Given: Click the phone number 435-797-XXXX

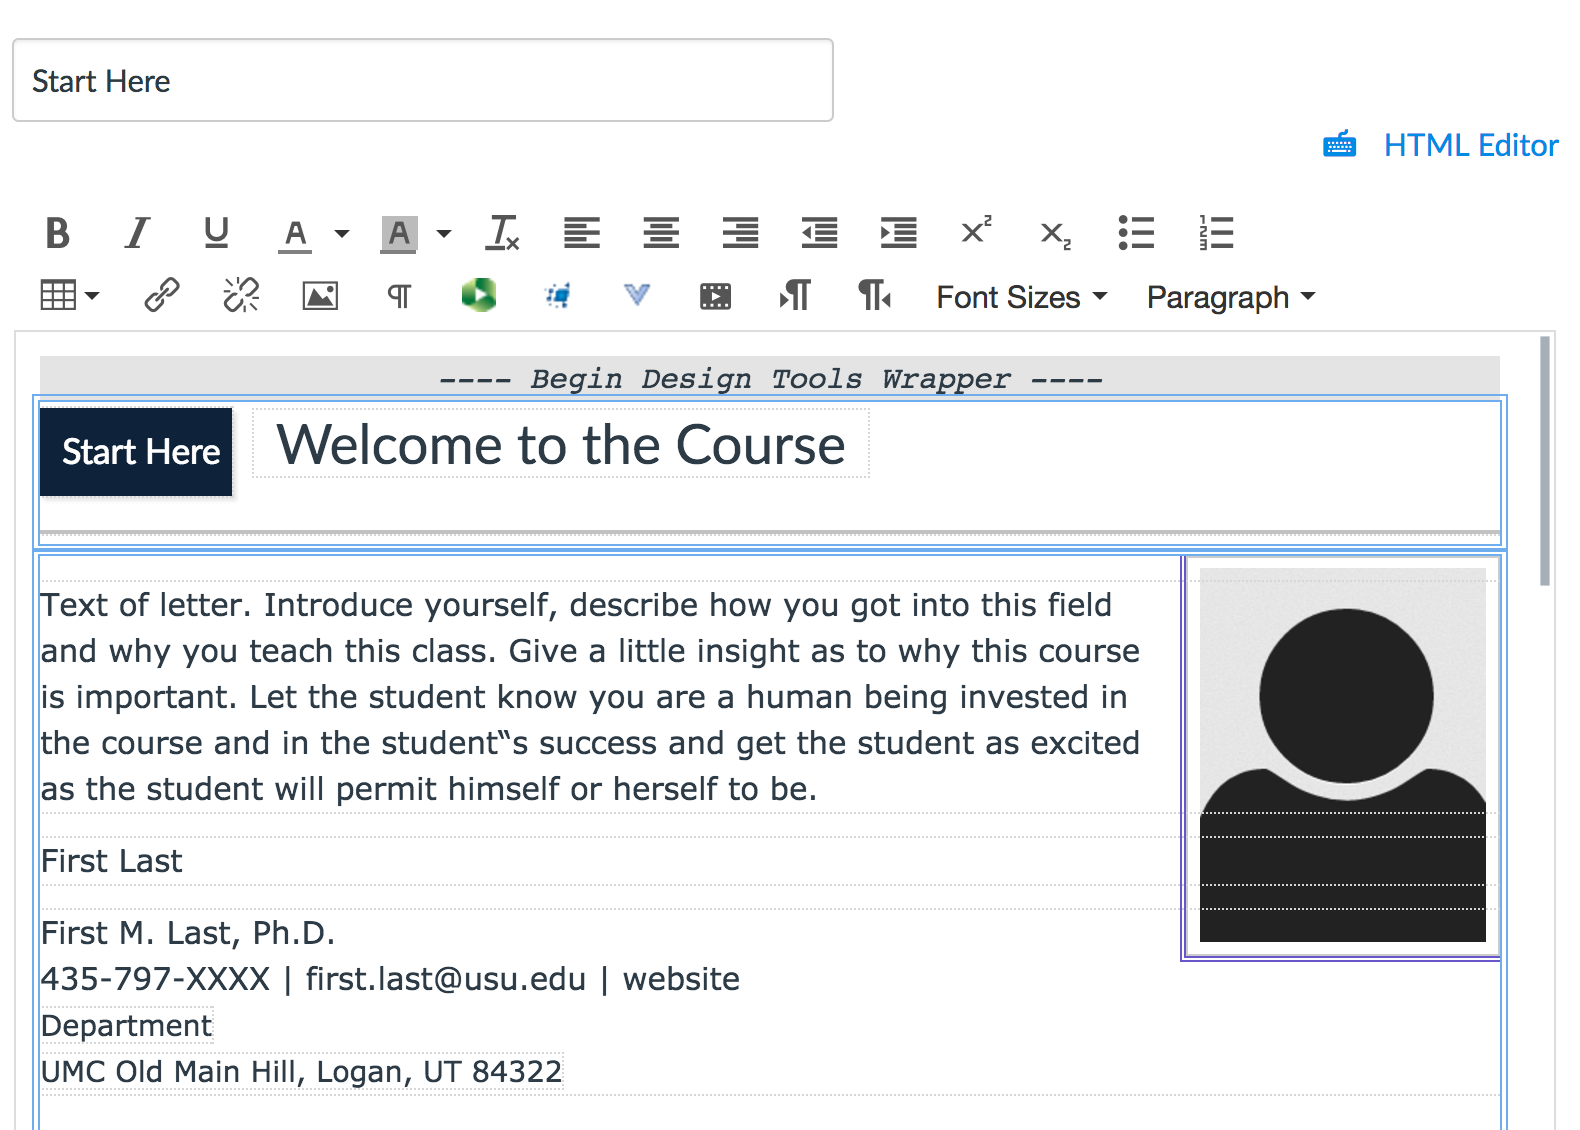Looking at the screenshot, I should point(156,979).
